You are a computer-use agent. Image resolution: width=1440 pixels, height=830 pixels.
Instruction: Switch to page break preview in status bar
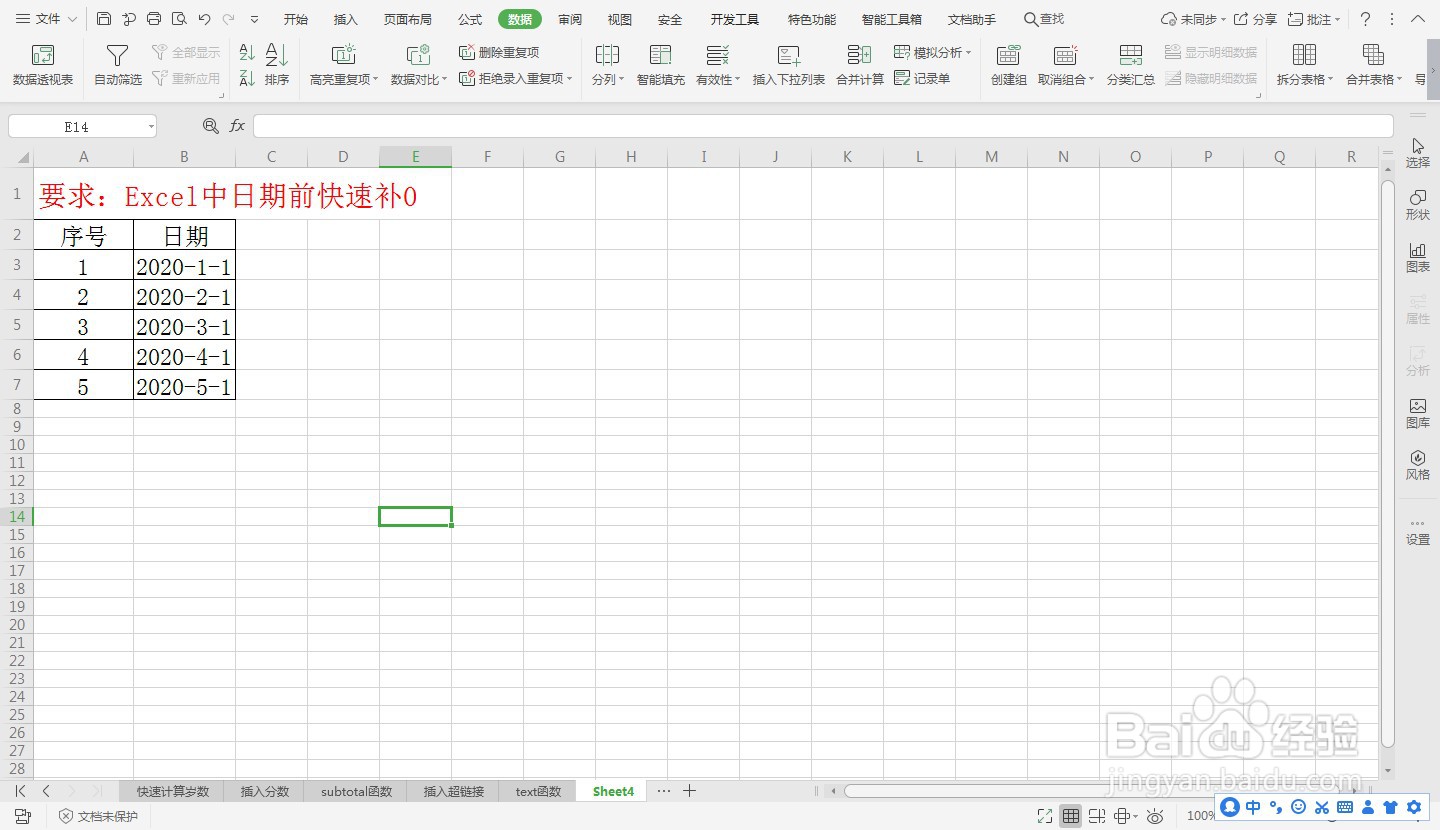tap(1097, 816)
